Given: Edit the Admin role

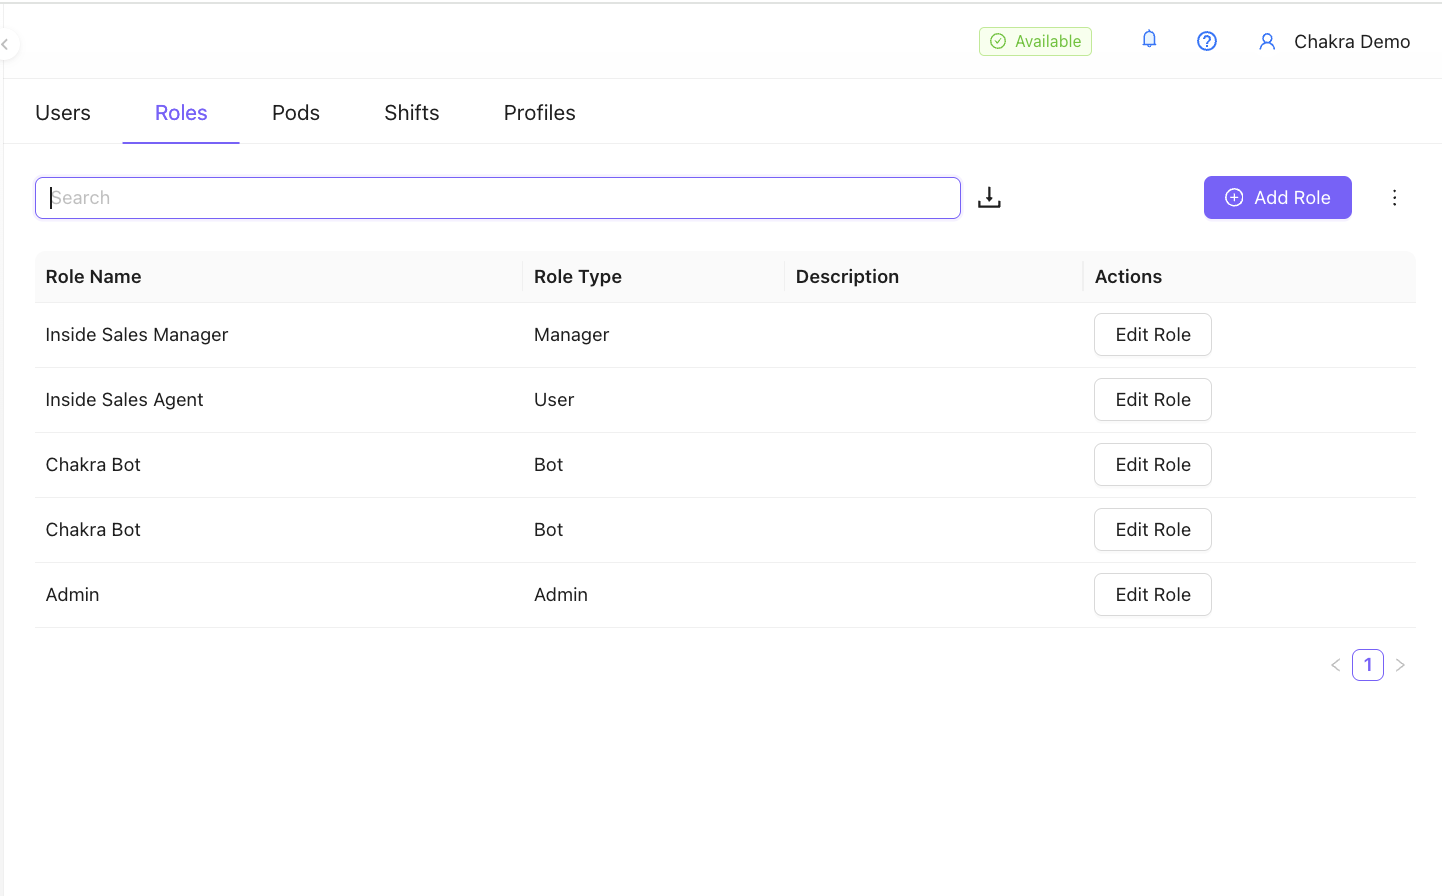Looking at the screenshot, I should [x=1153, y=595].
